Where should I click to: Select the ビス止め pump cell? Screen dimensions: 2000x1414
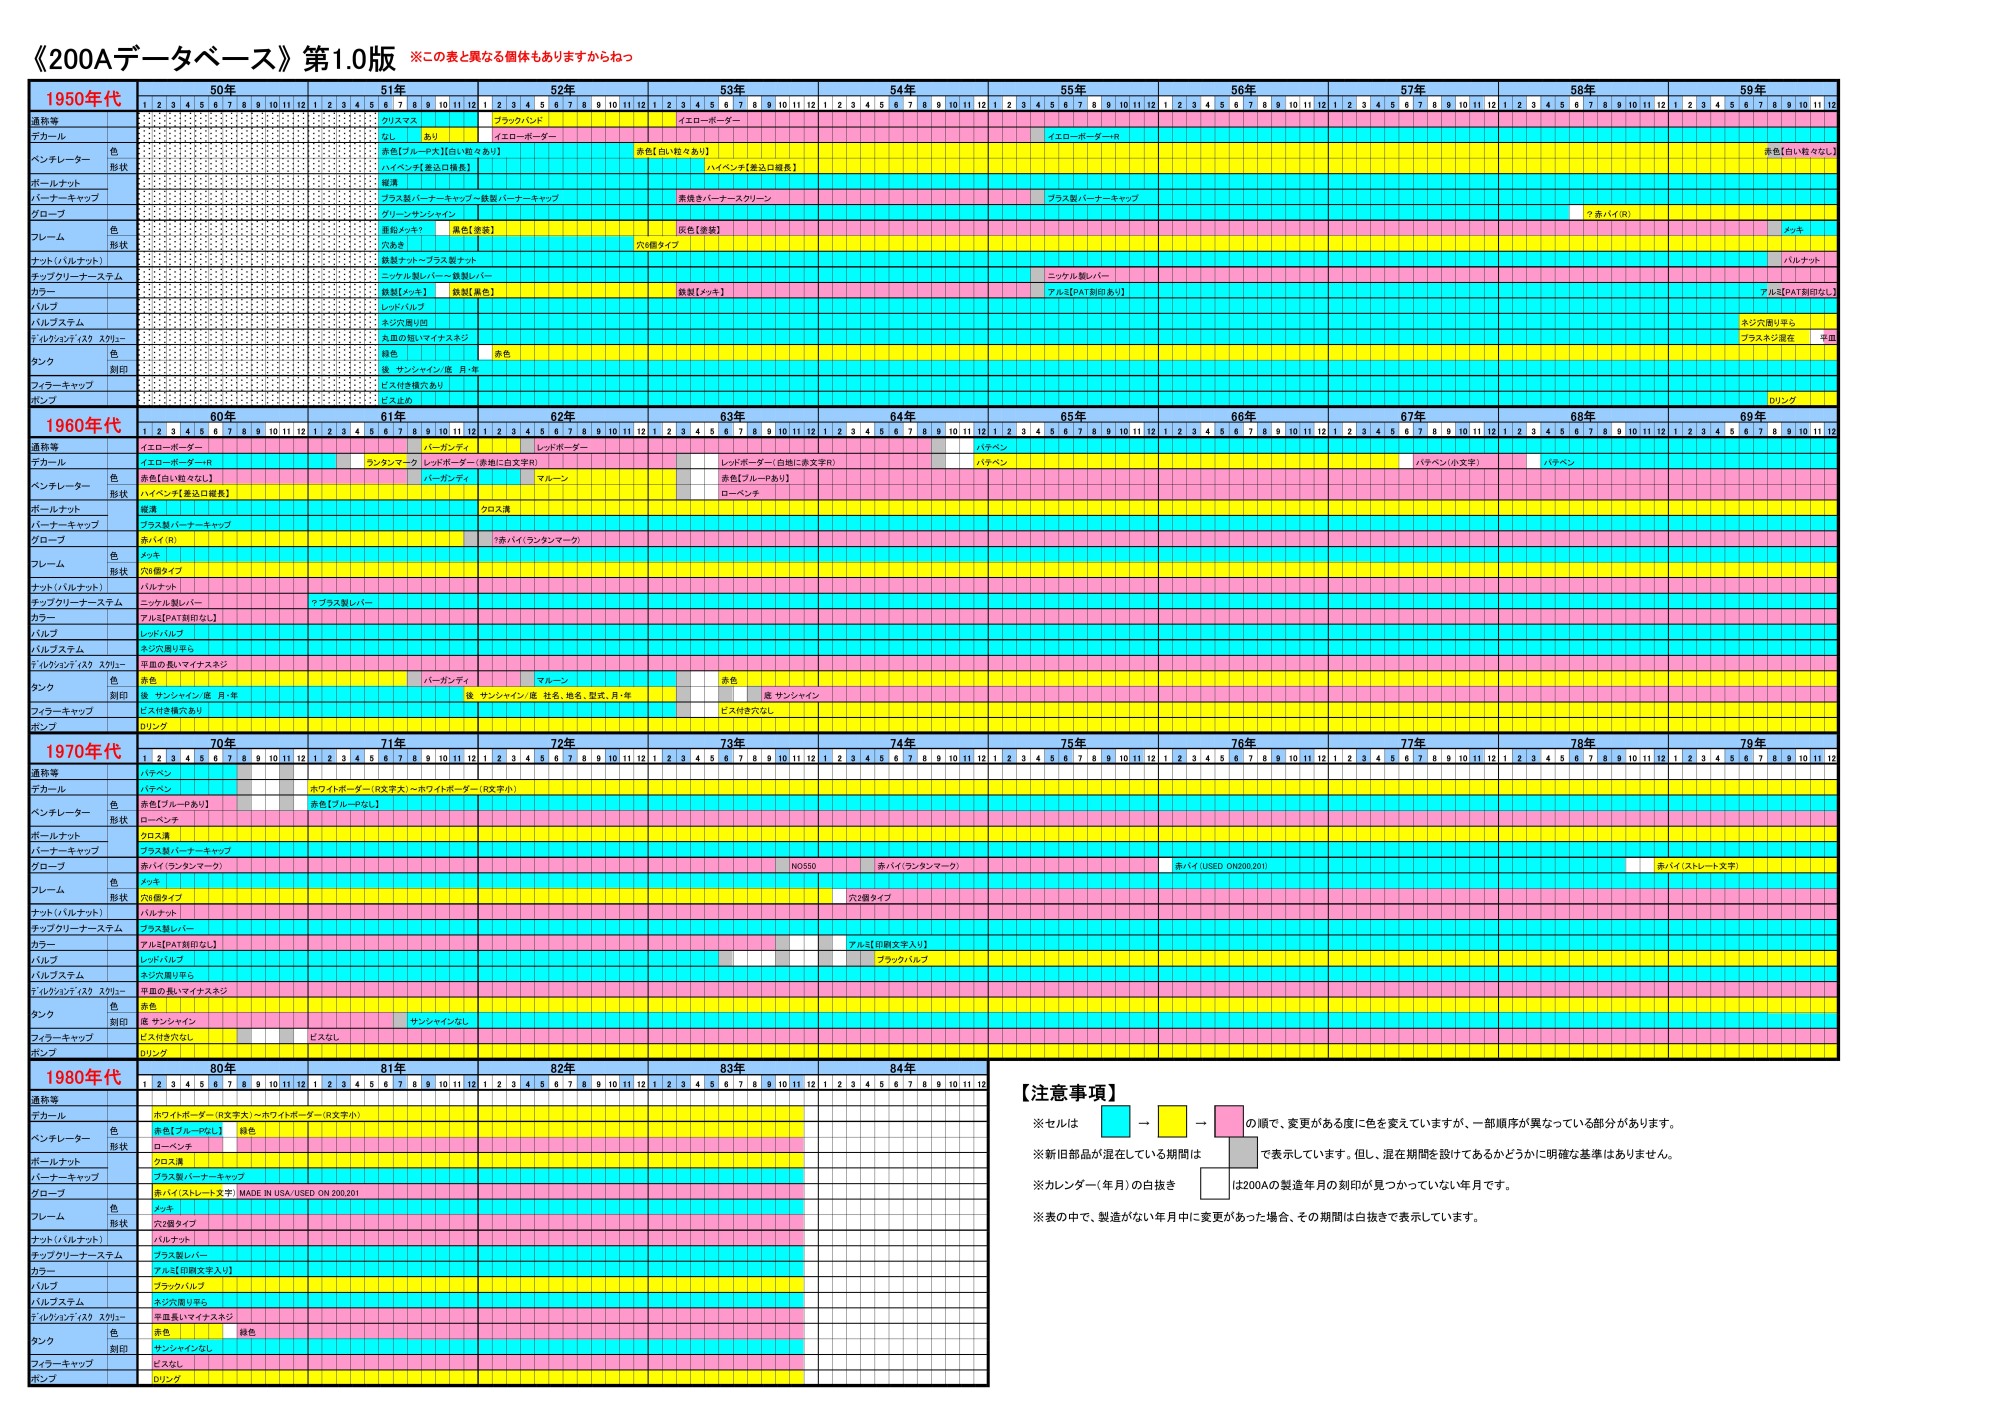(397, 400)
